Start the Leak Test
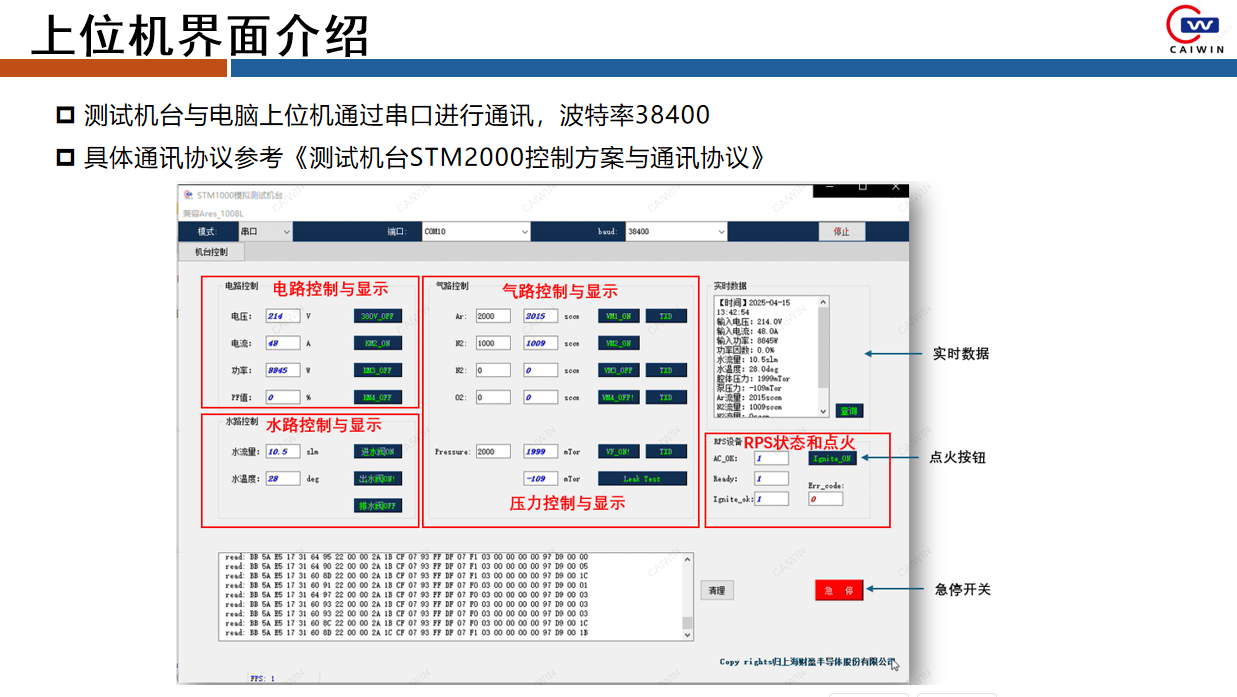The image size is (1237, 697). click(x=641, y=479)
